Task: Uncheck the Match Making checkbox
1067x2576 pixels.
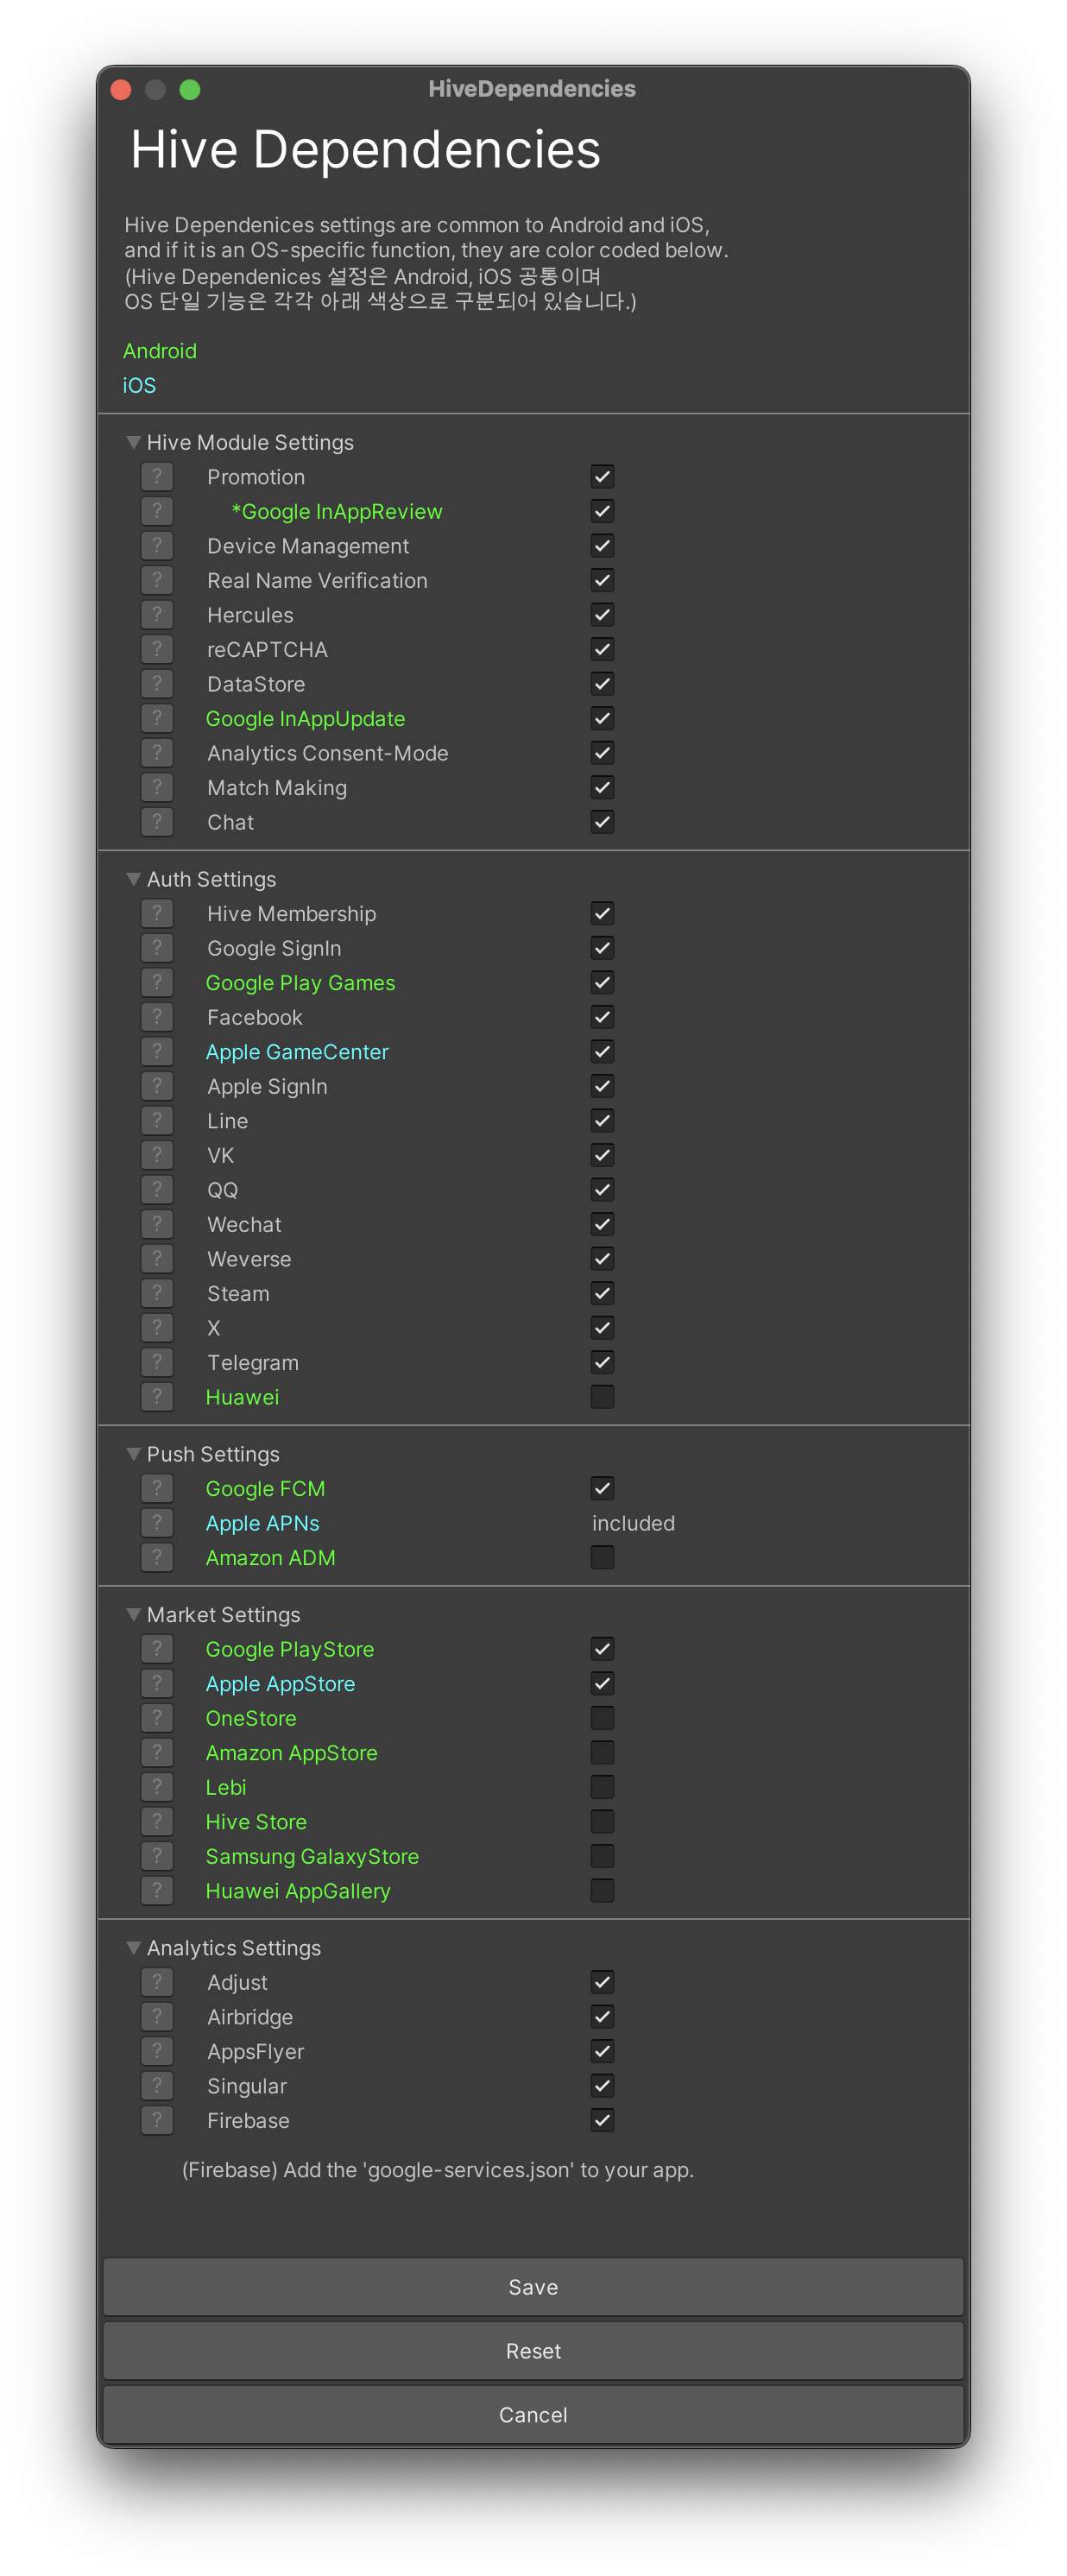Action: (x=602, y=787)
